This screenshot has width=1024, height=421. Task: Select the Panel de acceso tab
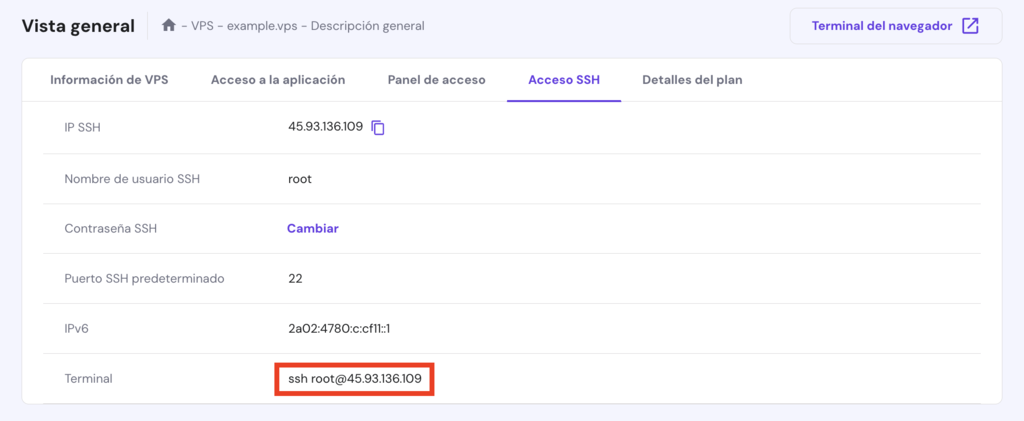click(x=436, y=80)
